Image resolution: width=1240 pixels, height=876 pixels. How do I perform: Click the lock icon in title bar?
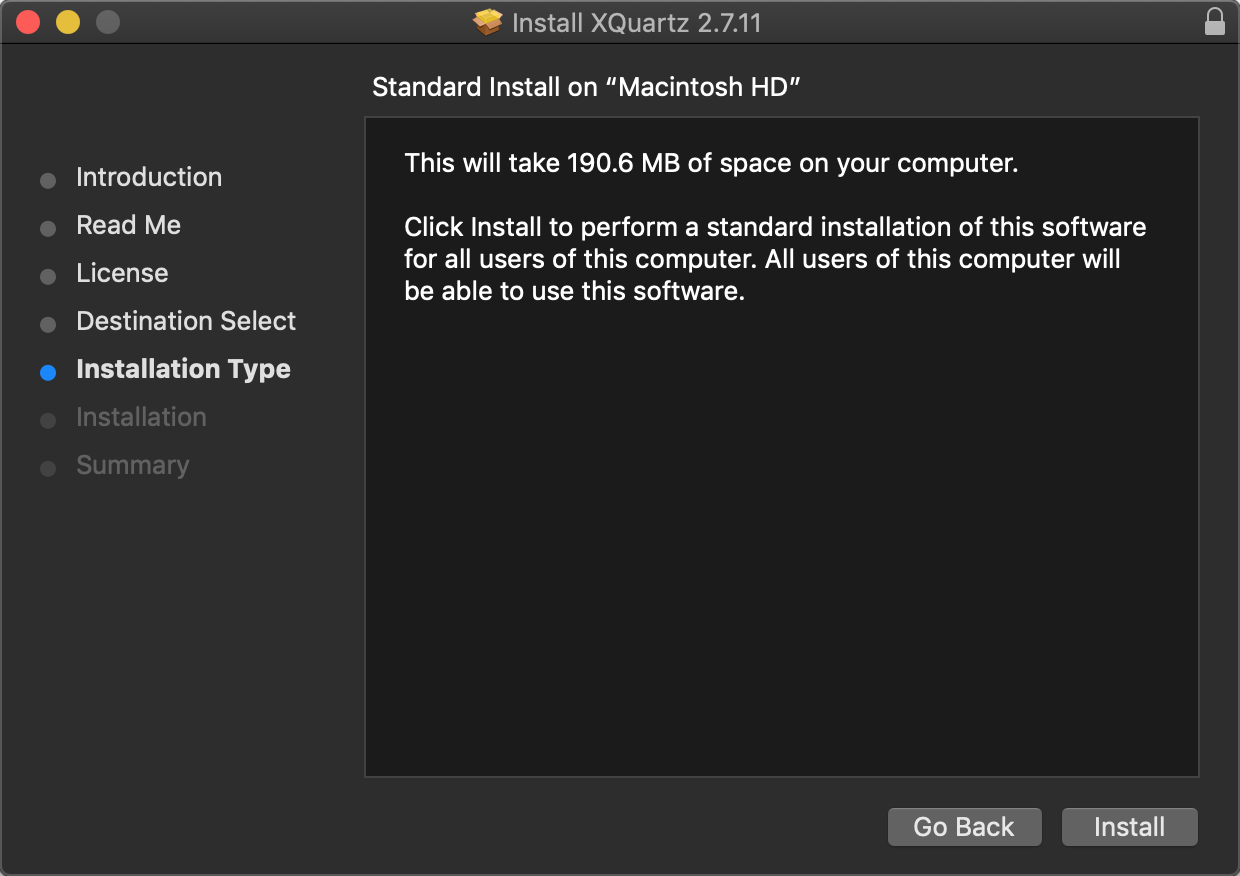(1215, 22)
